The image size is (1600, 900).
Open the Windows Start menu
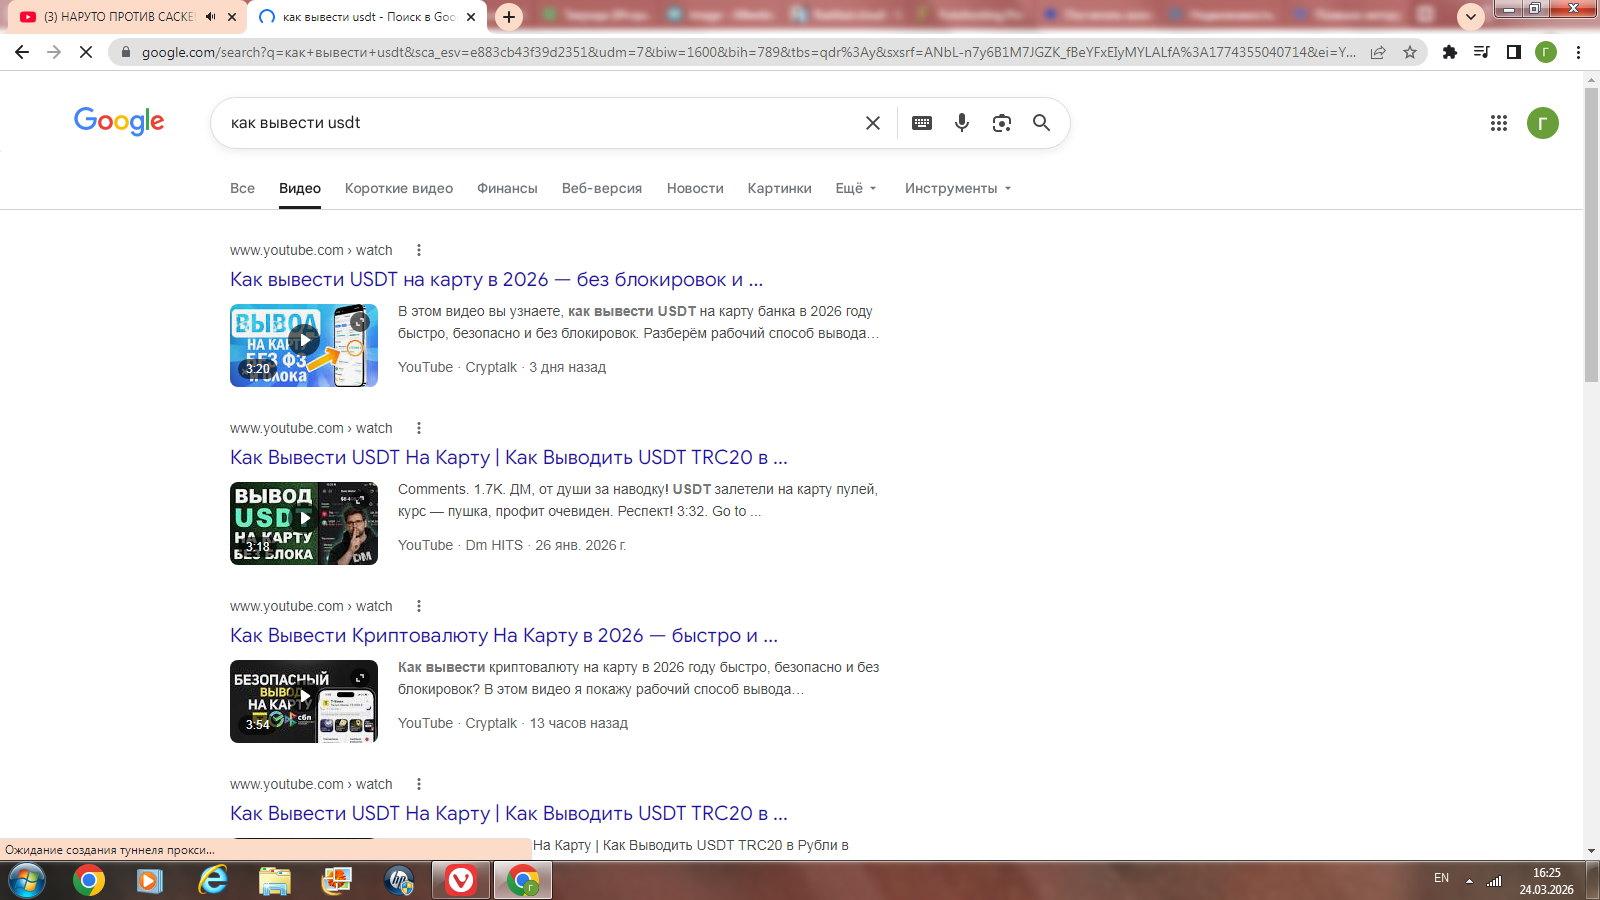tap(27, 881)
